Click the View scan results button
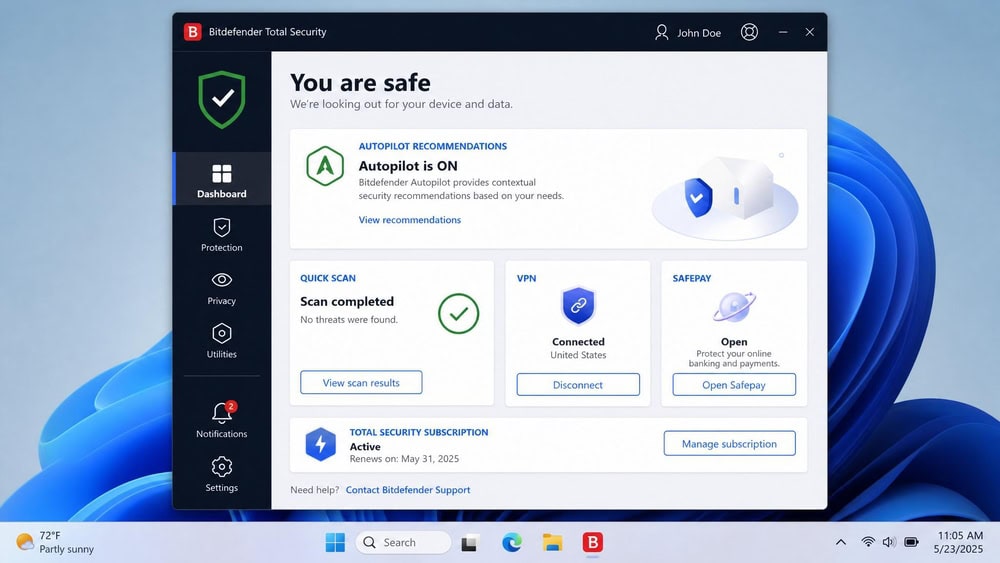Viewport: 1000px width, 563px height. 361,383
